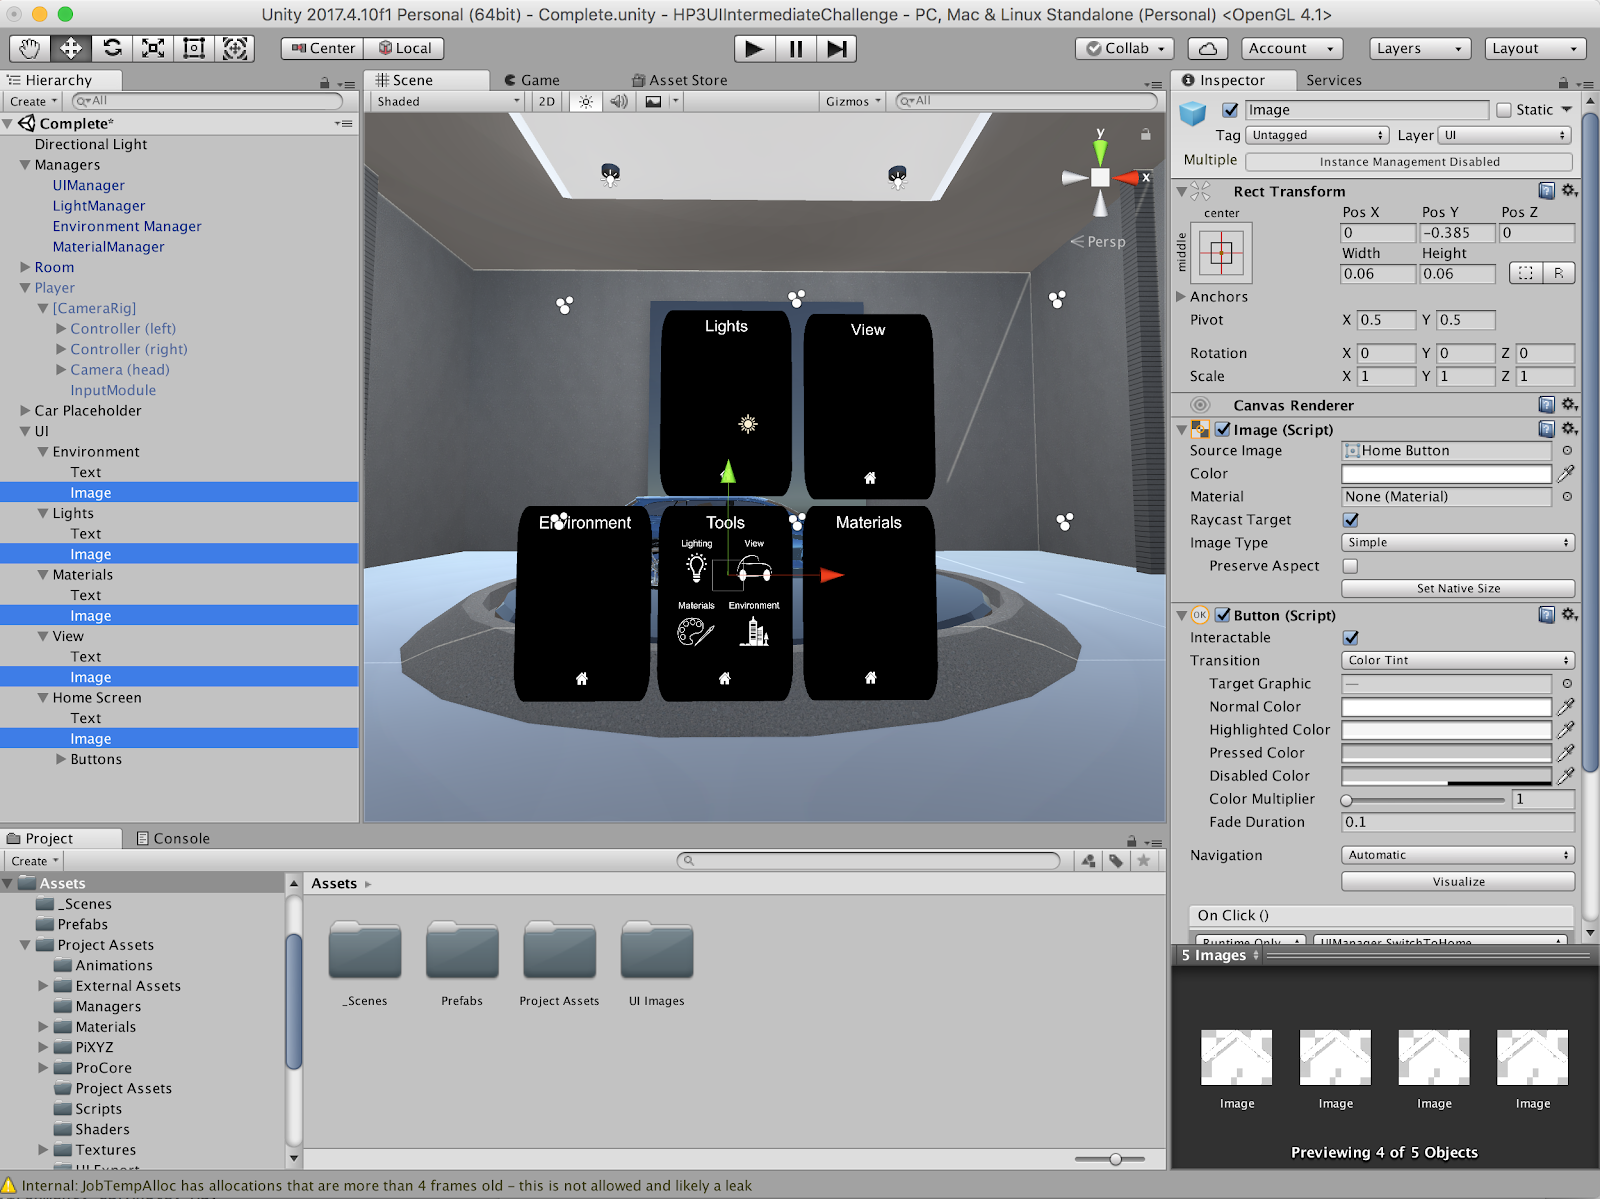Open the Layers dropdown
The image size is (1600, 1199).
1418,48
